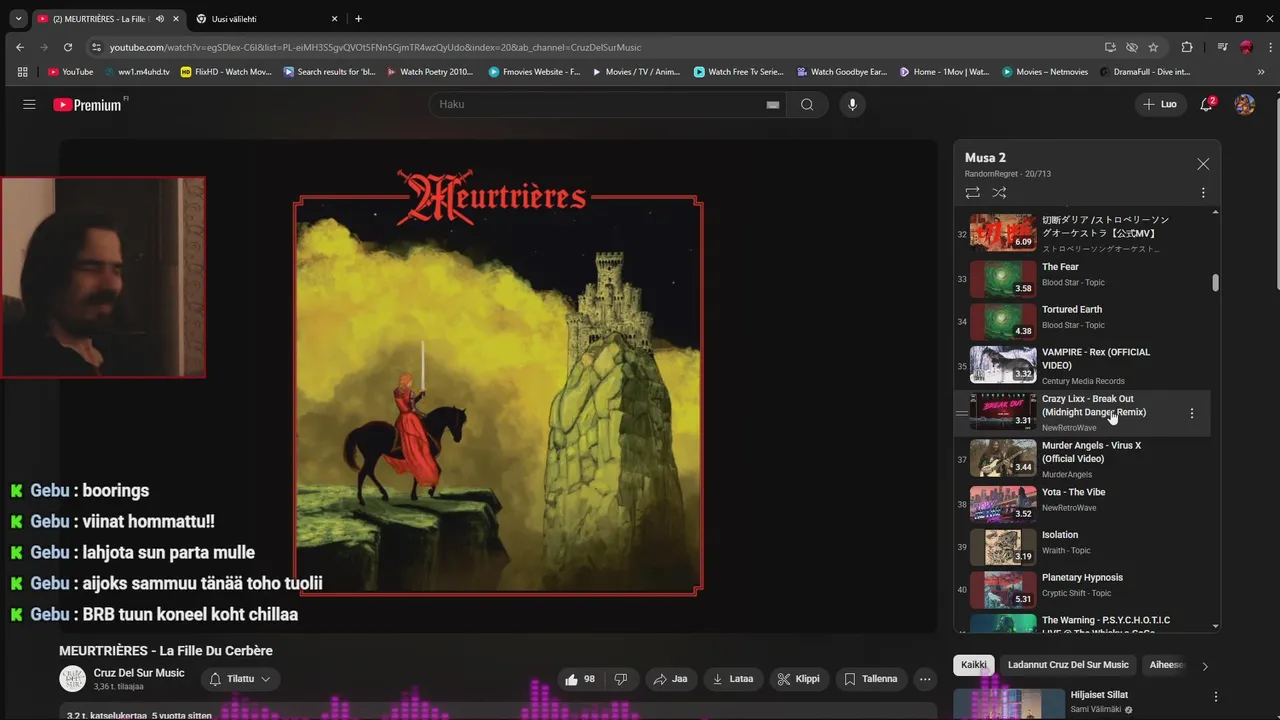Show more bookmarks with the double chevron

pos(1260,72)
